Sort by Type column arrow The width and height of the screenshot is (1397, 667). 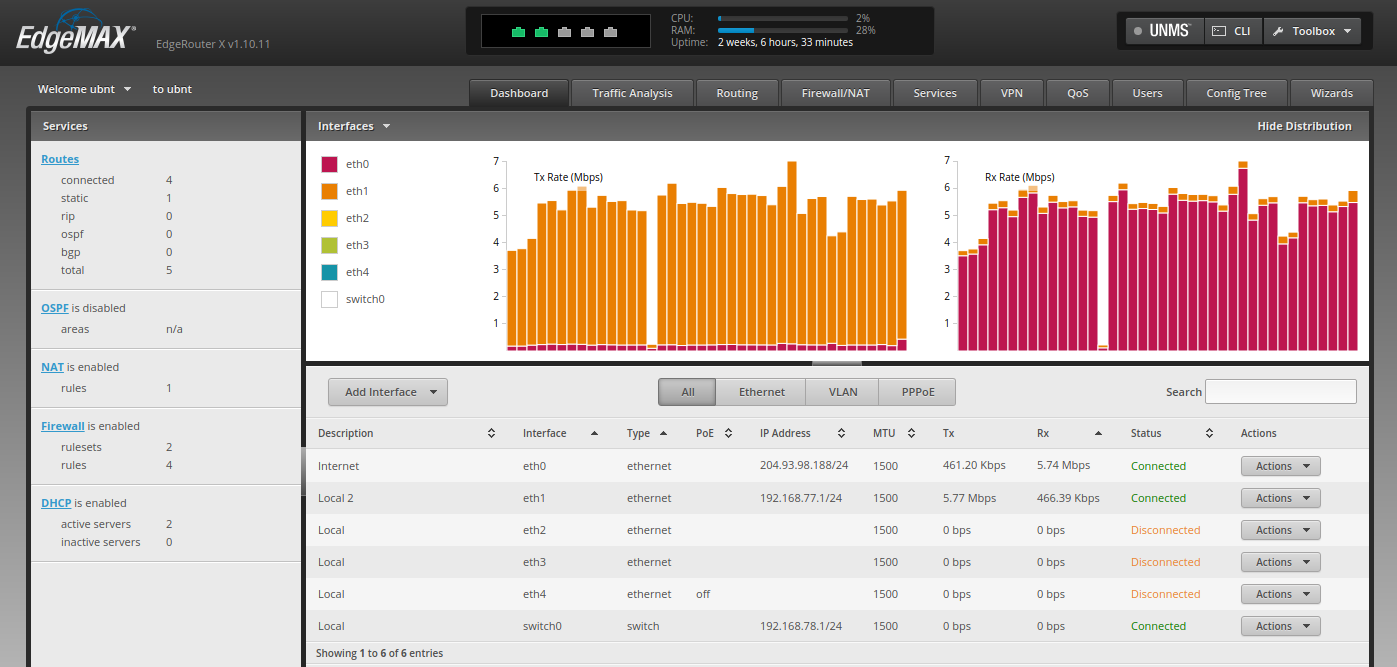point(663,433)
